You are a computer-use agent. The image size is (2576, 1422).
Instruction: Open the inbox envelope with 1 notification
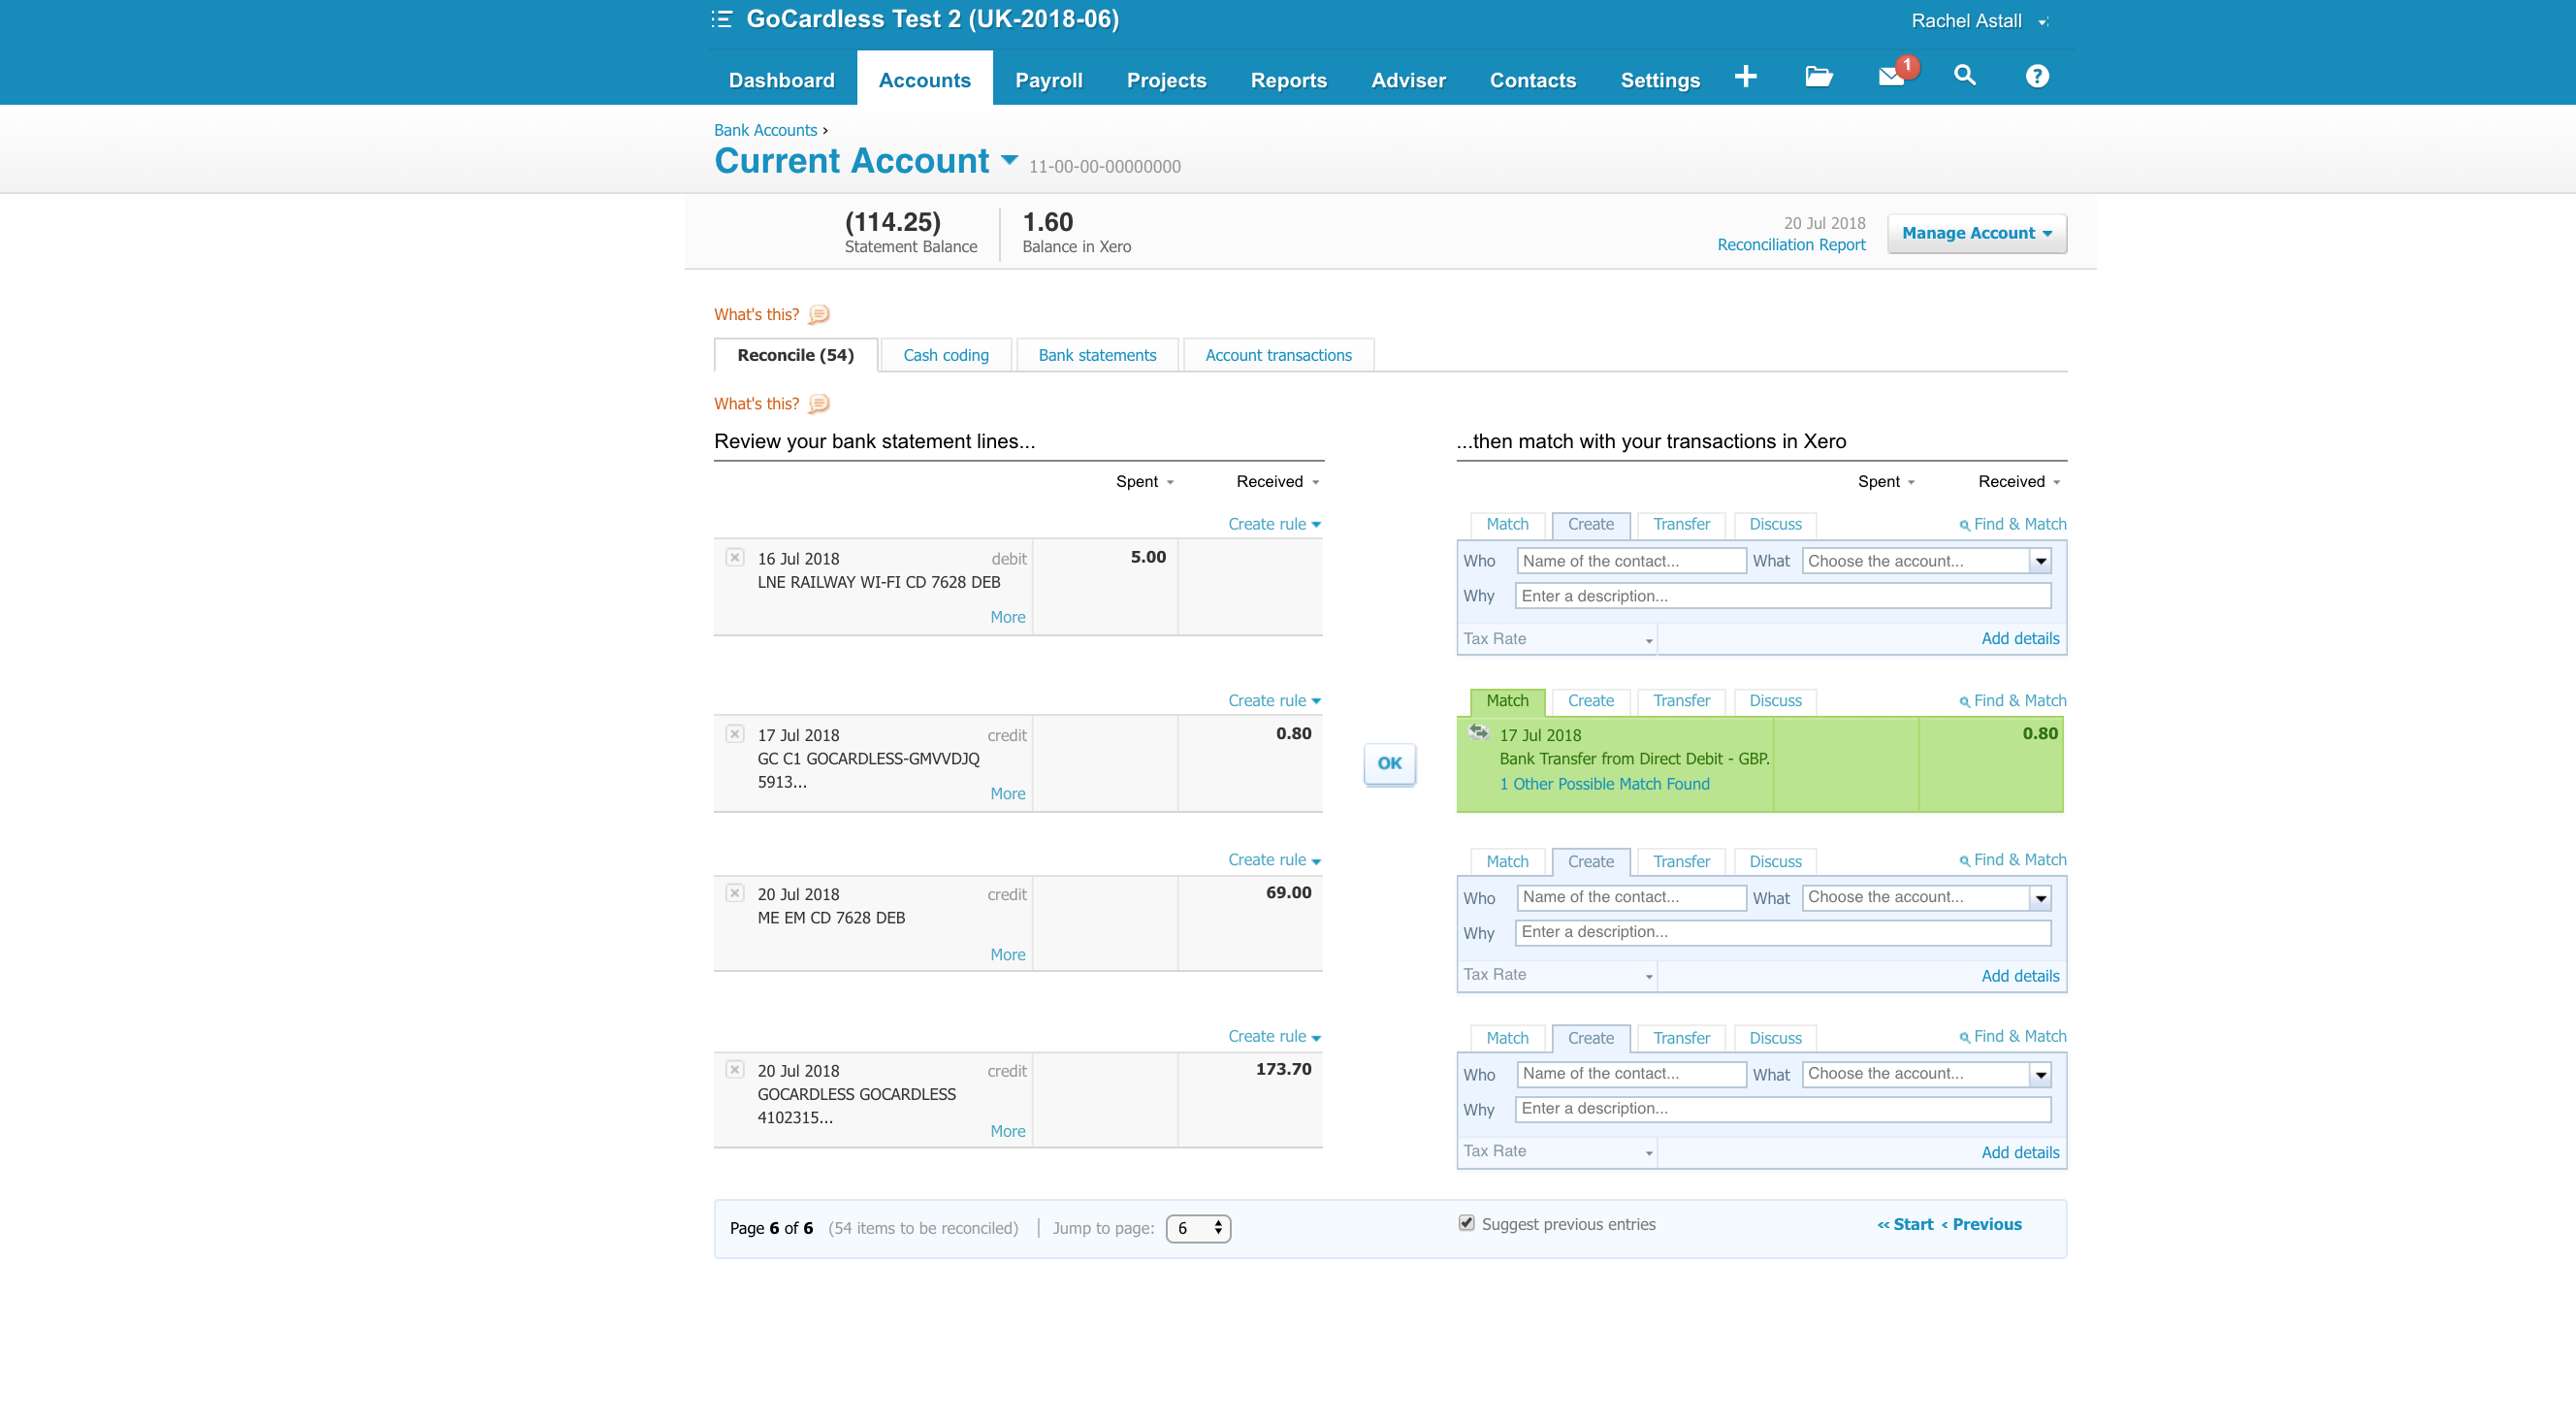pos(1890,76)
